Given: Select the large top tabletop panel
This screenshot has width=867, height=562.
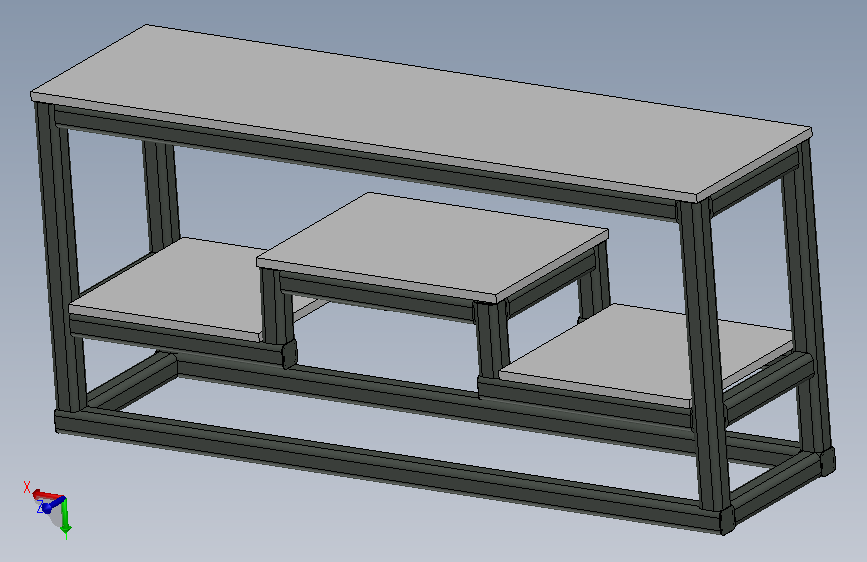Looking at the screenshot, I should click(421, 111).
